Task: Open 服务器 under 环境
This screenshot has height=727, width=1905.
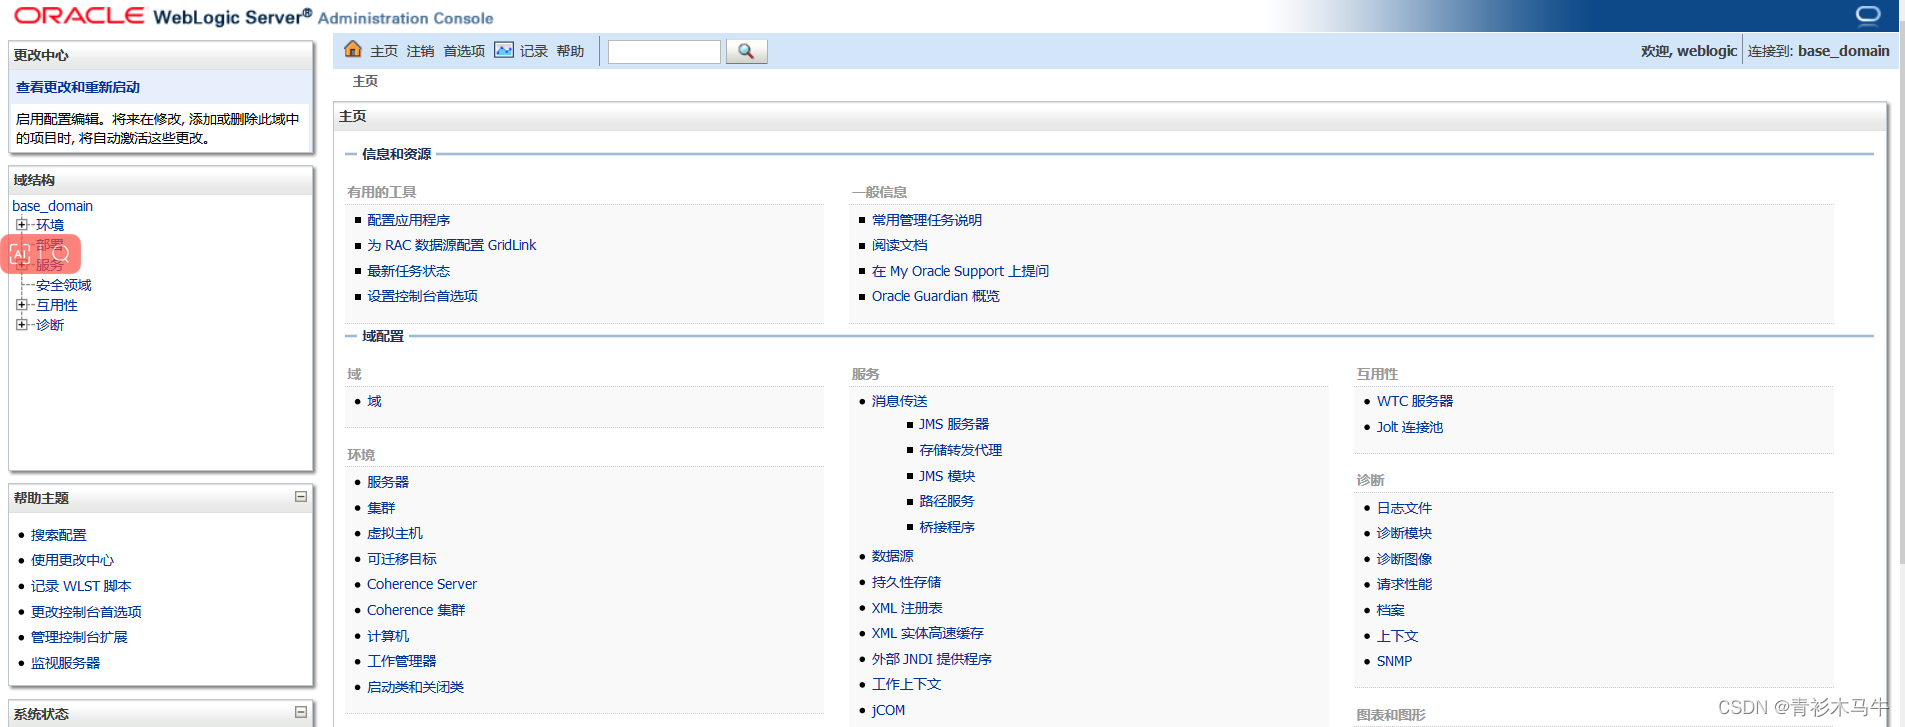Action: pyautogui.click(x=388, y=482)
